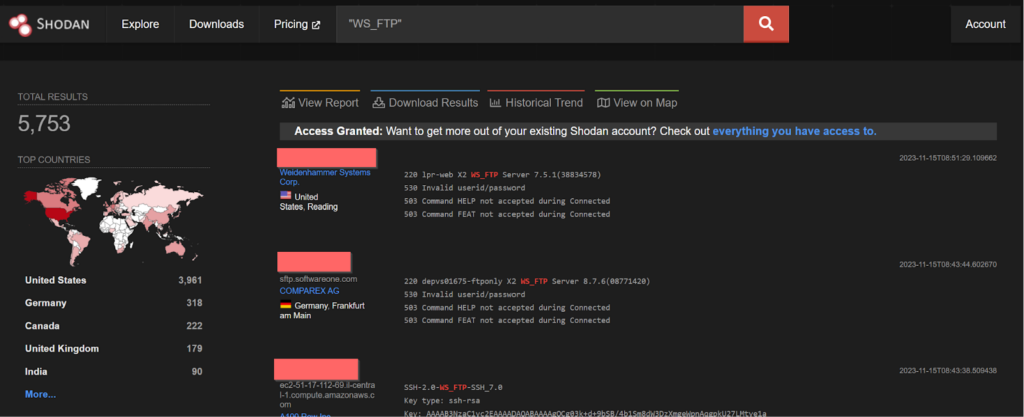Click the redacted IP above ec2-51-17-112-69 hostname

pyautogui.click(x=317, y=369)
